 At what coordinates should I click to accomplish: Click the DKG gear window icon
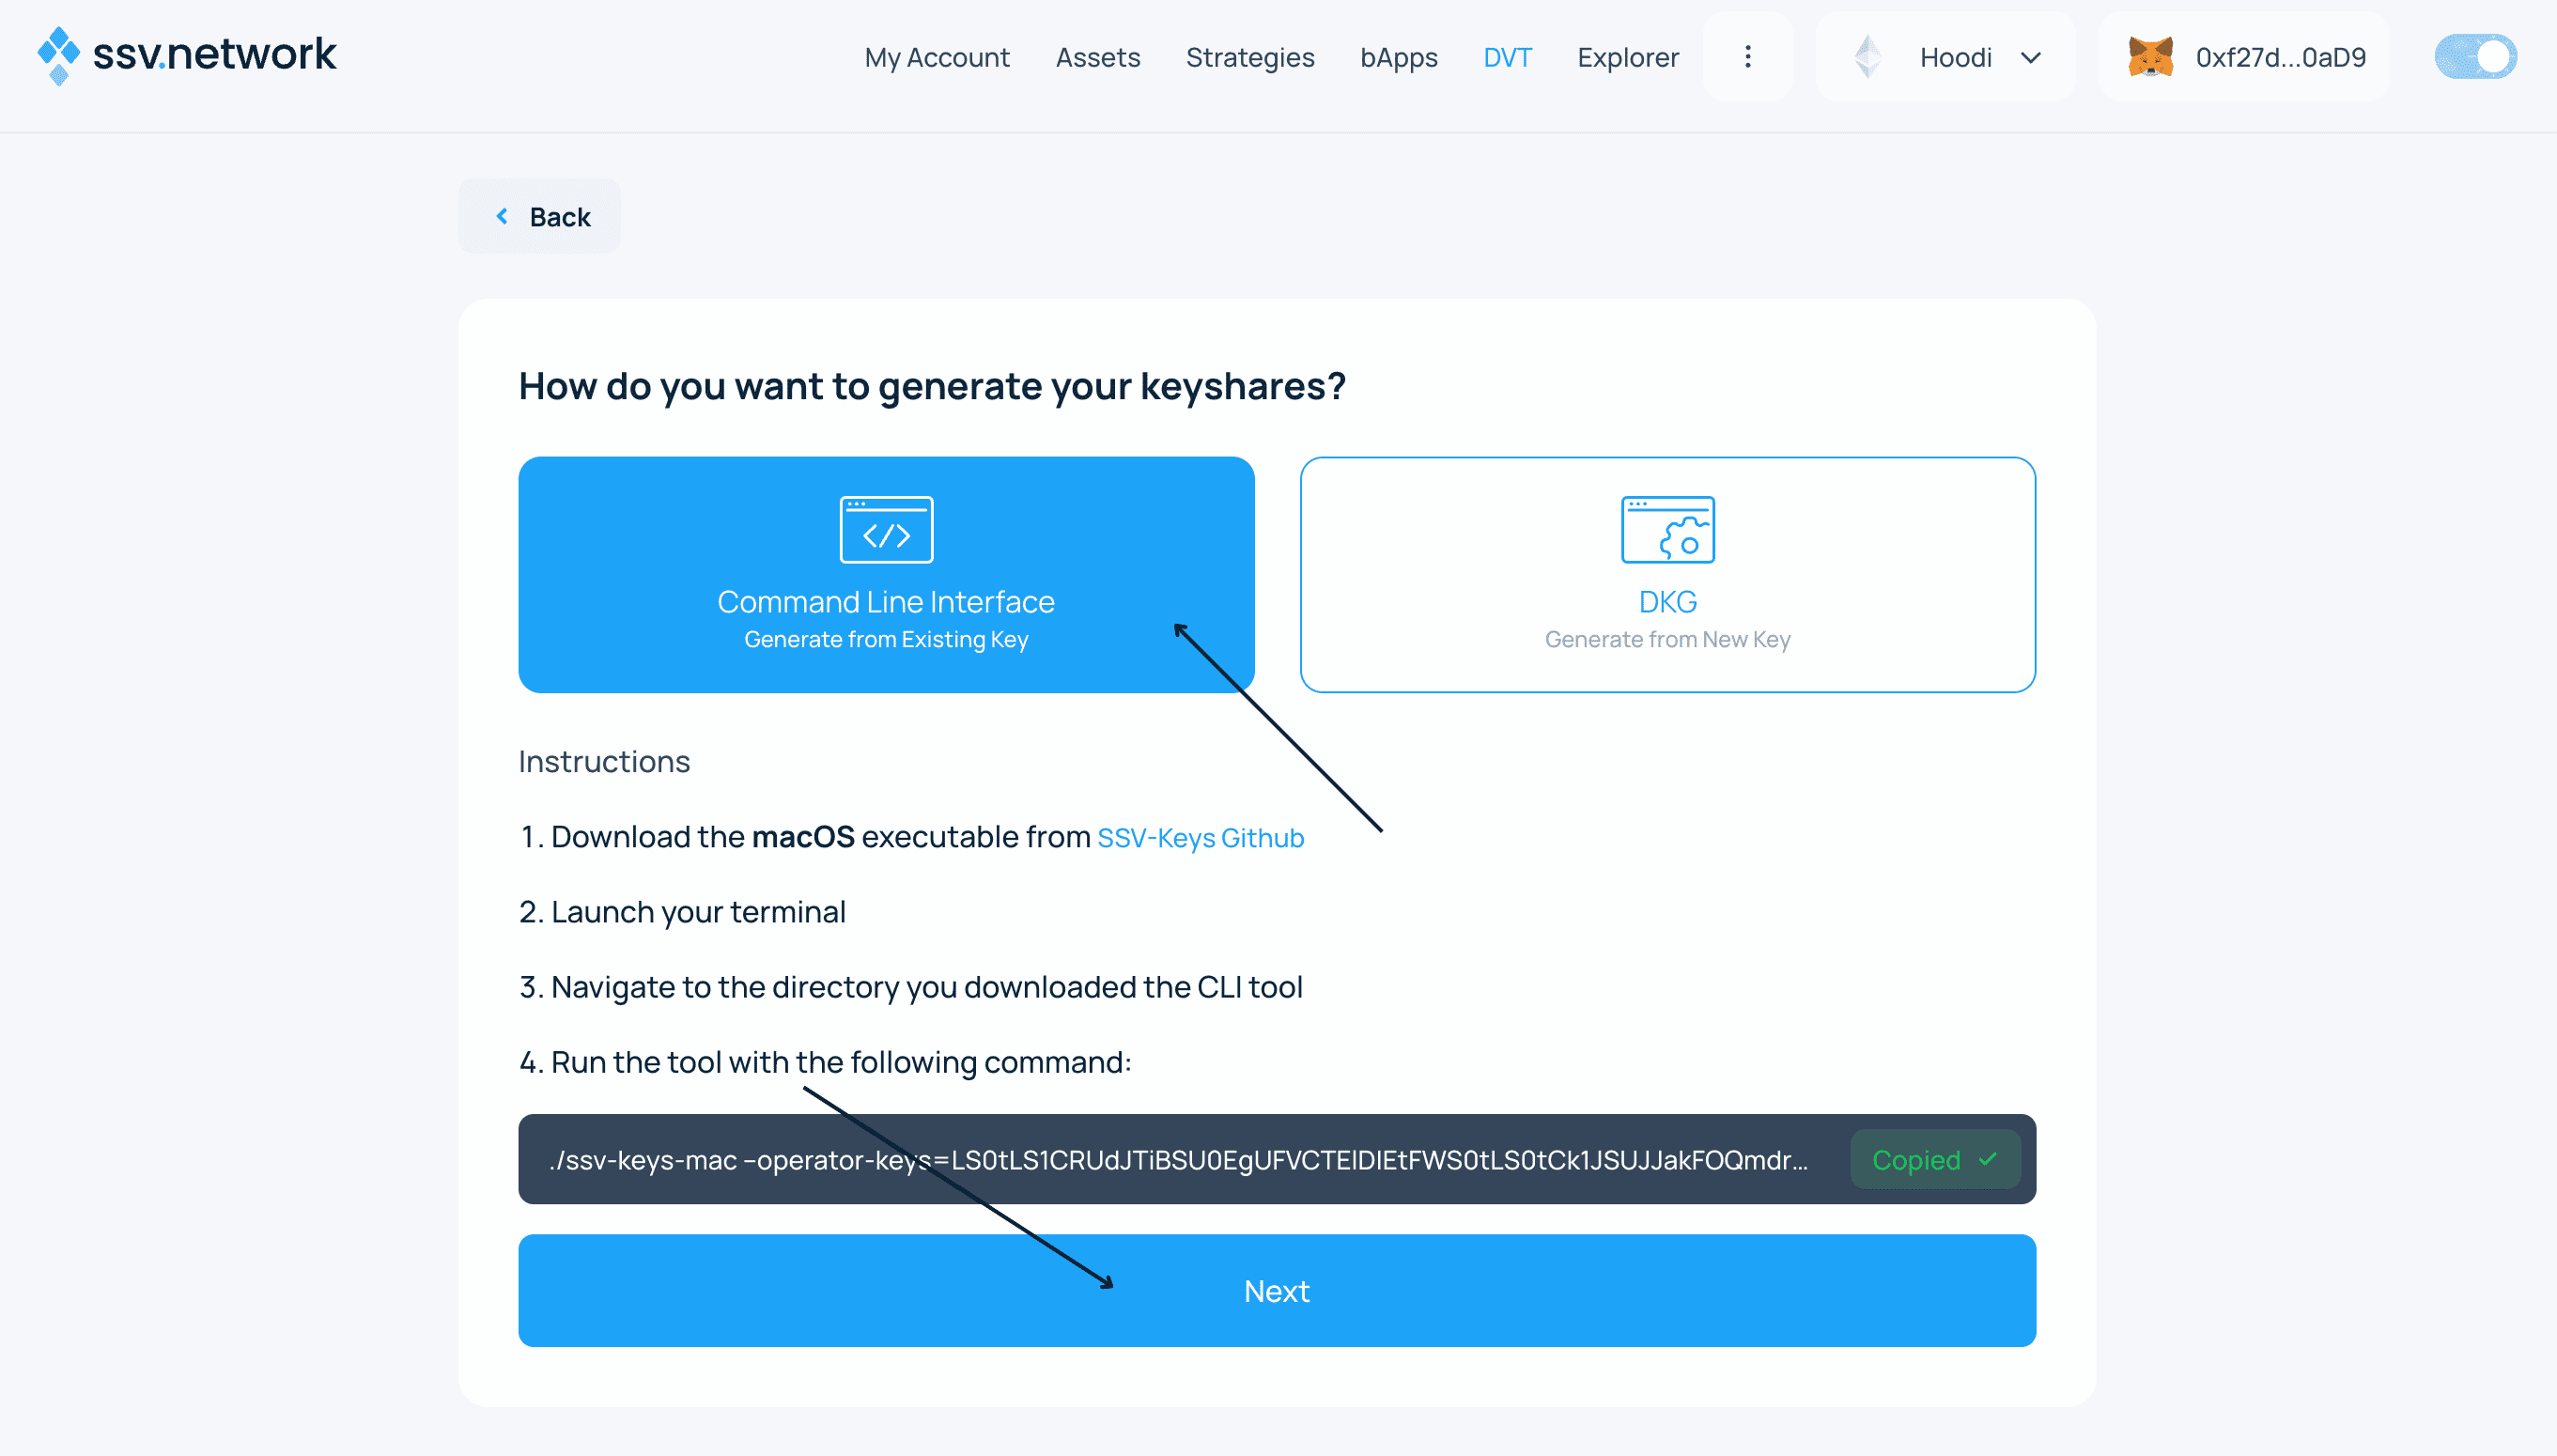pos(1667,530)
